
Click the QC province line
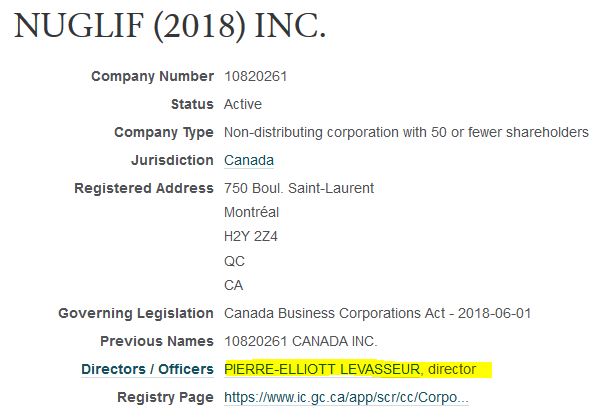[235, 261]
